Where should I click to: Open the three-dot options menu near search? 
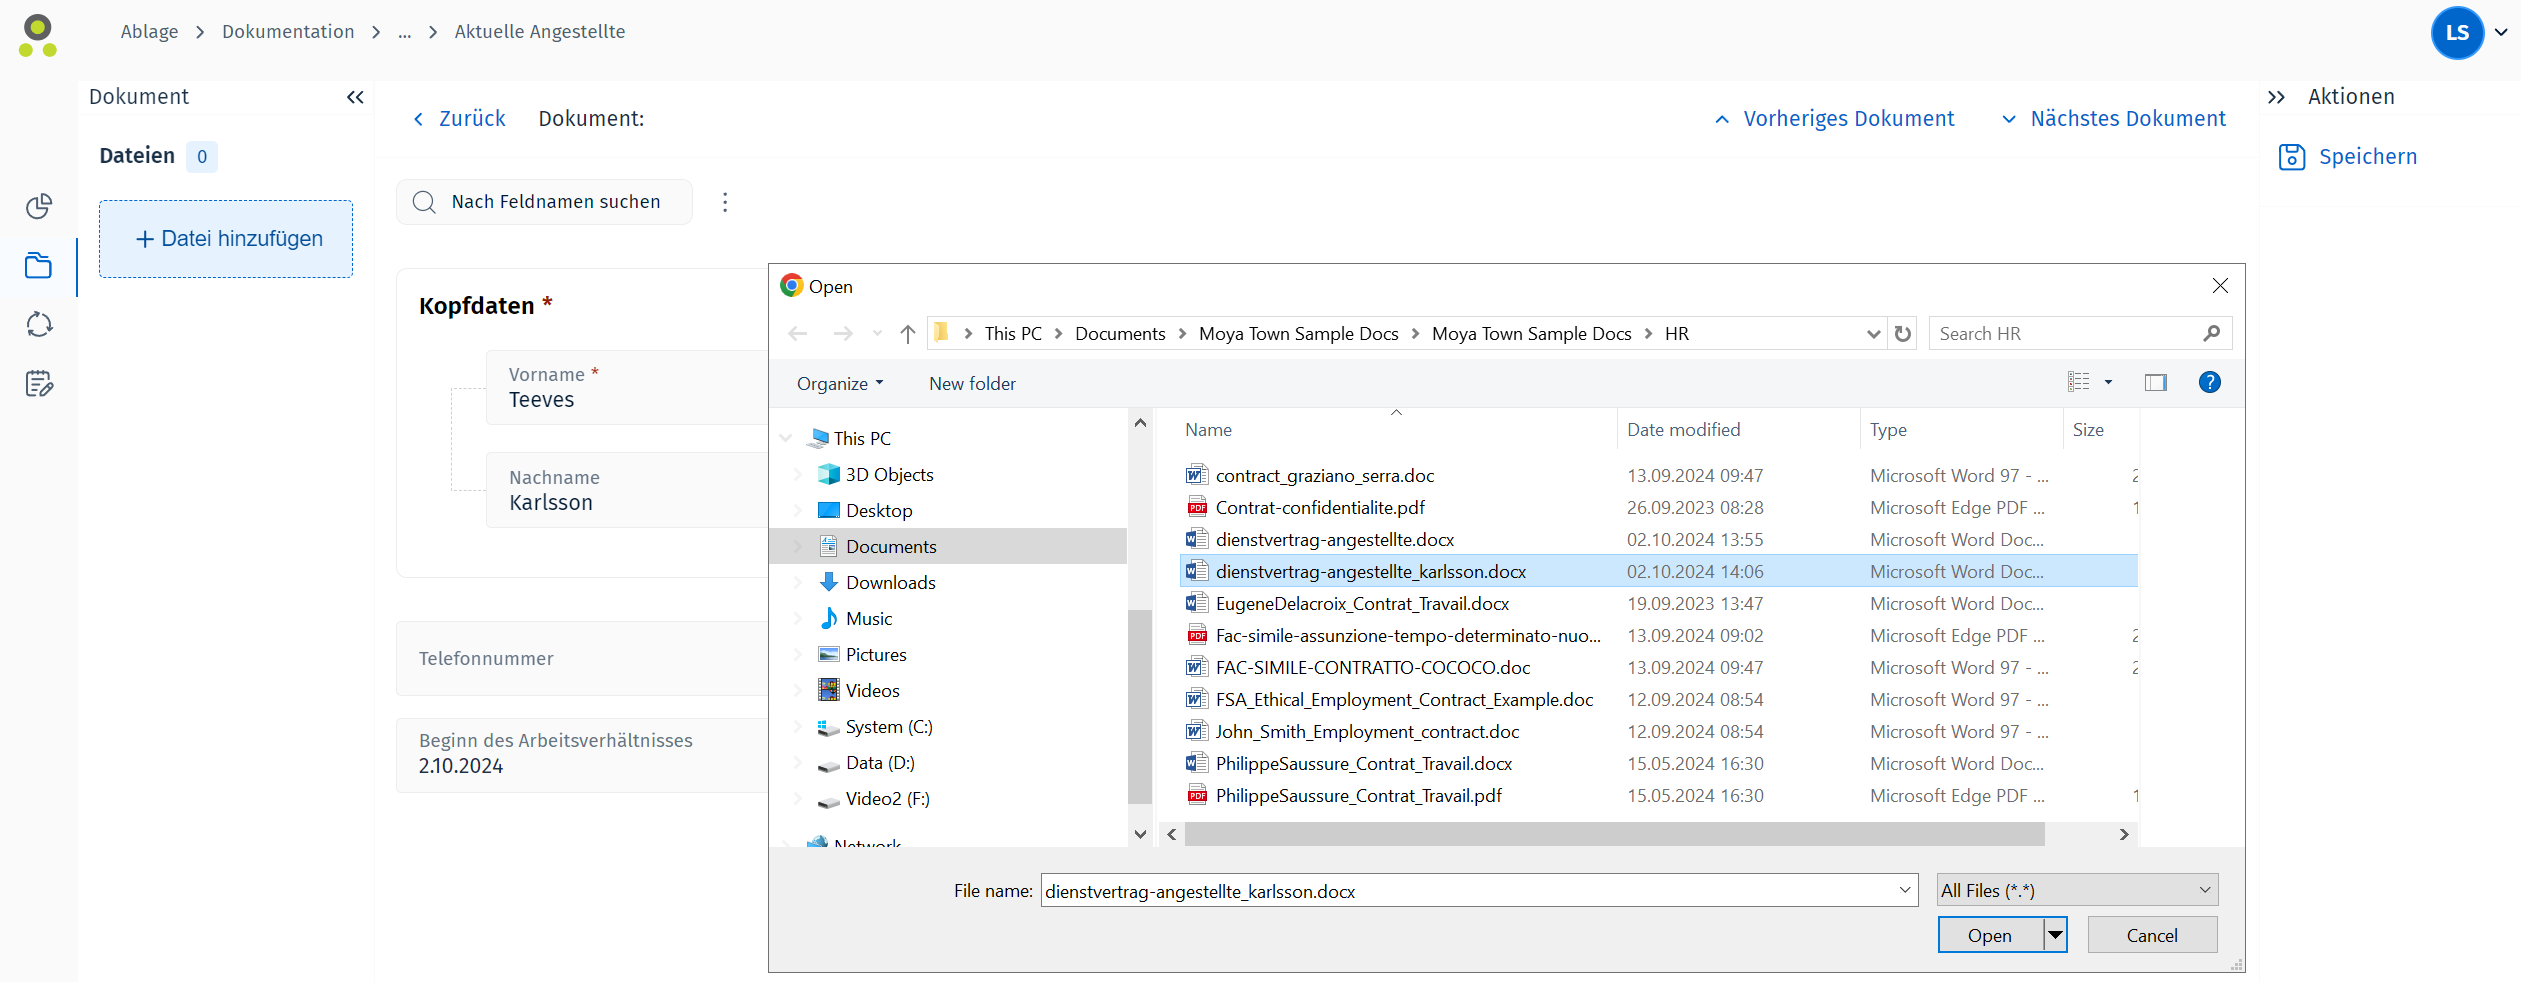pyautogui.click(x=725, y=202)
